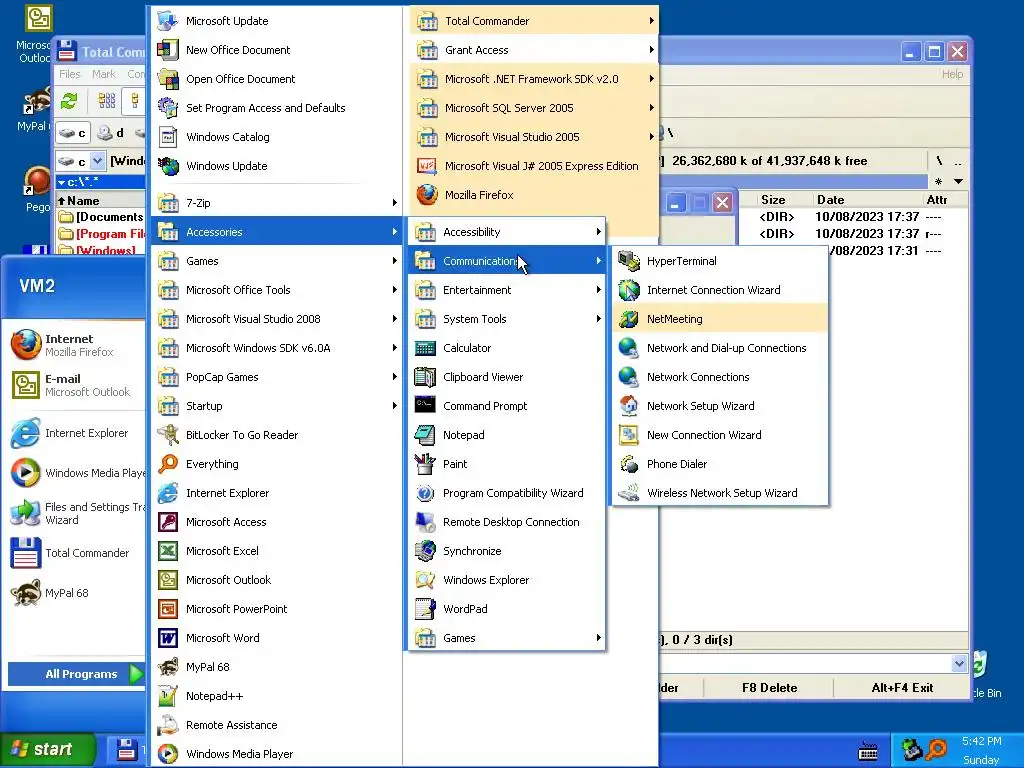Image resolution: width=1024 pixels, height=768 pixels.
Task: Click the Microsoft Word icon
Action: coord(168,638)
